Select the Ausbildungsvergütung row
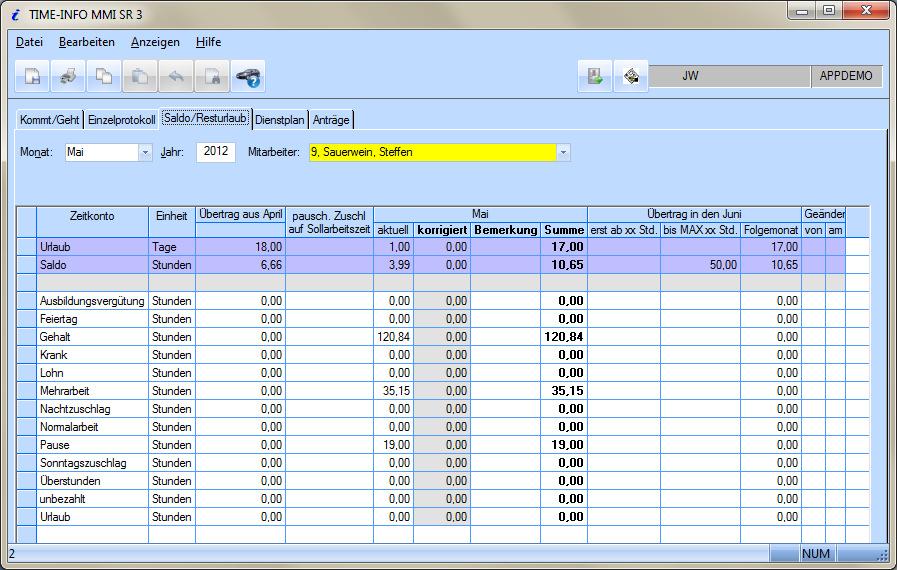The width and height of the screenshot is (897, 570). (x=442, y=301)
